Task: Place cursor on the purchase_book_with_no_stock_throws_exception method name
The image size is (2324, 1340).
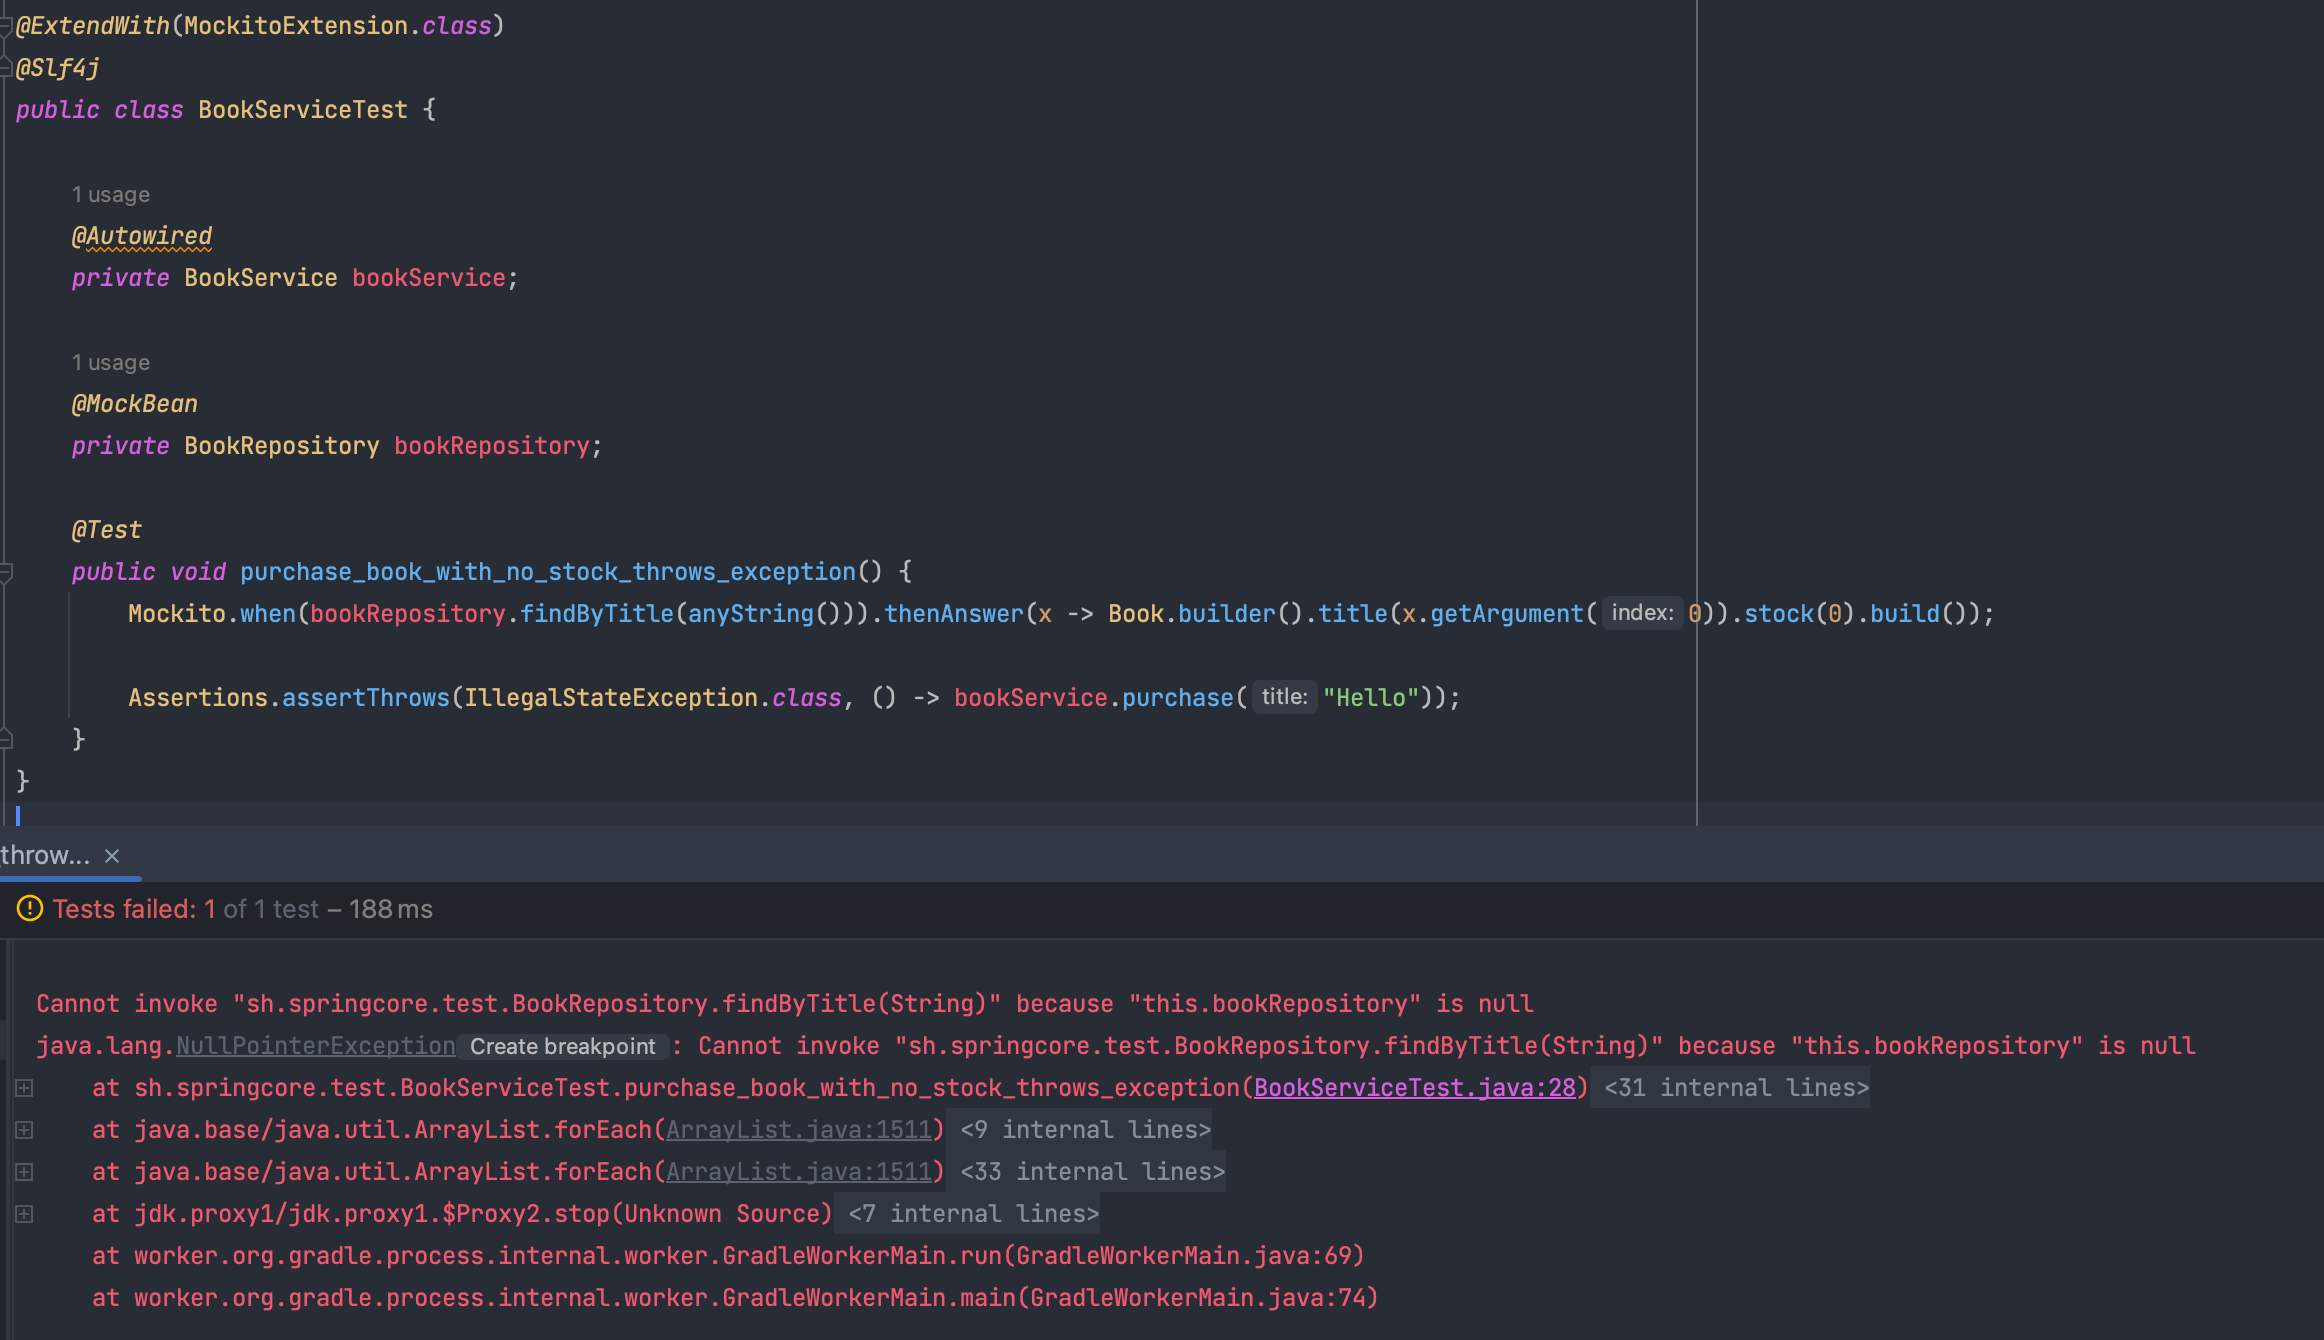Action: (x=547, y=572)
